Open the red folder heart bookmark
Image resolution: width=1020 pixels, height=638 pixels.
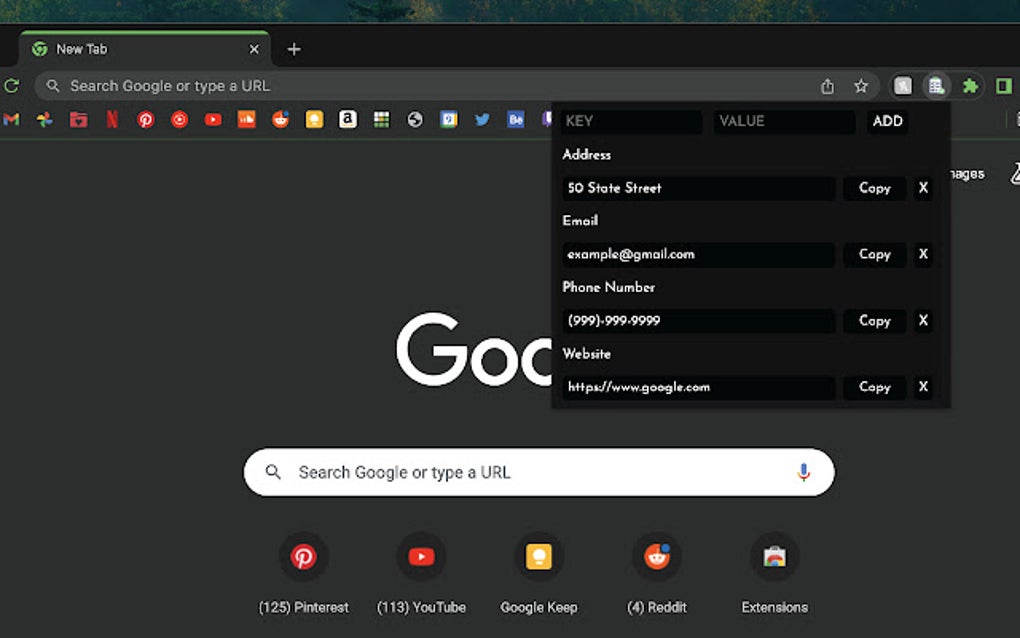pyautogui.click(x=79, y=120)
